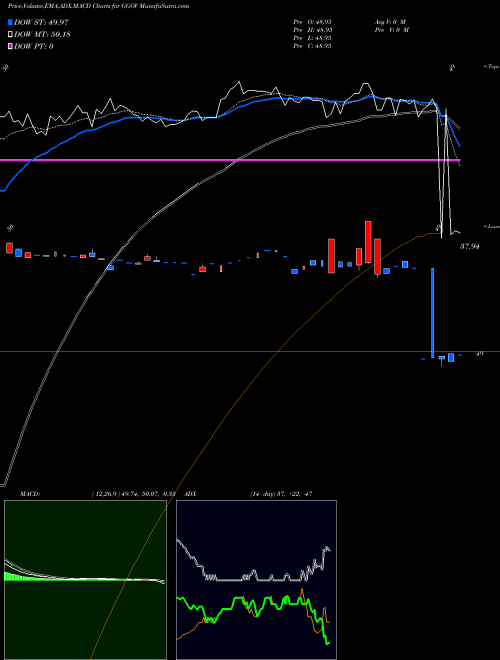Click the ADX (14 day) values text
Image resolution: width=500 pixels, height=660 pixels.
pyautogui.click(x=281, y=494)
